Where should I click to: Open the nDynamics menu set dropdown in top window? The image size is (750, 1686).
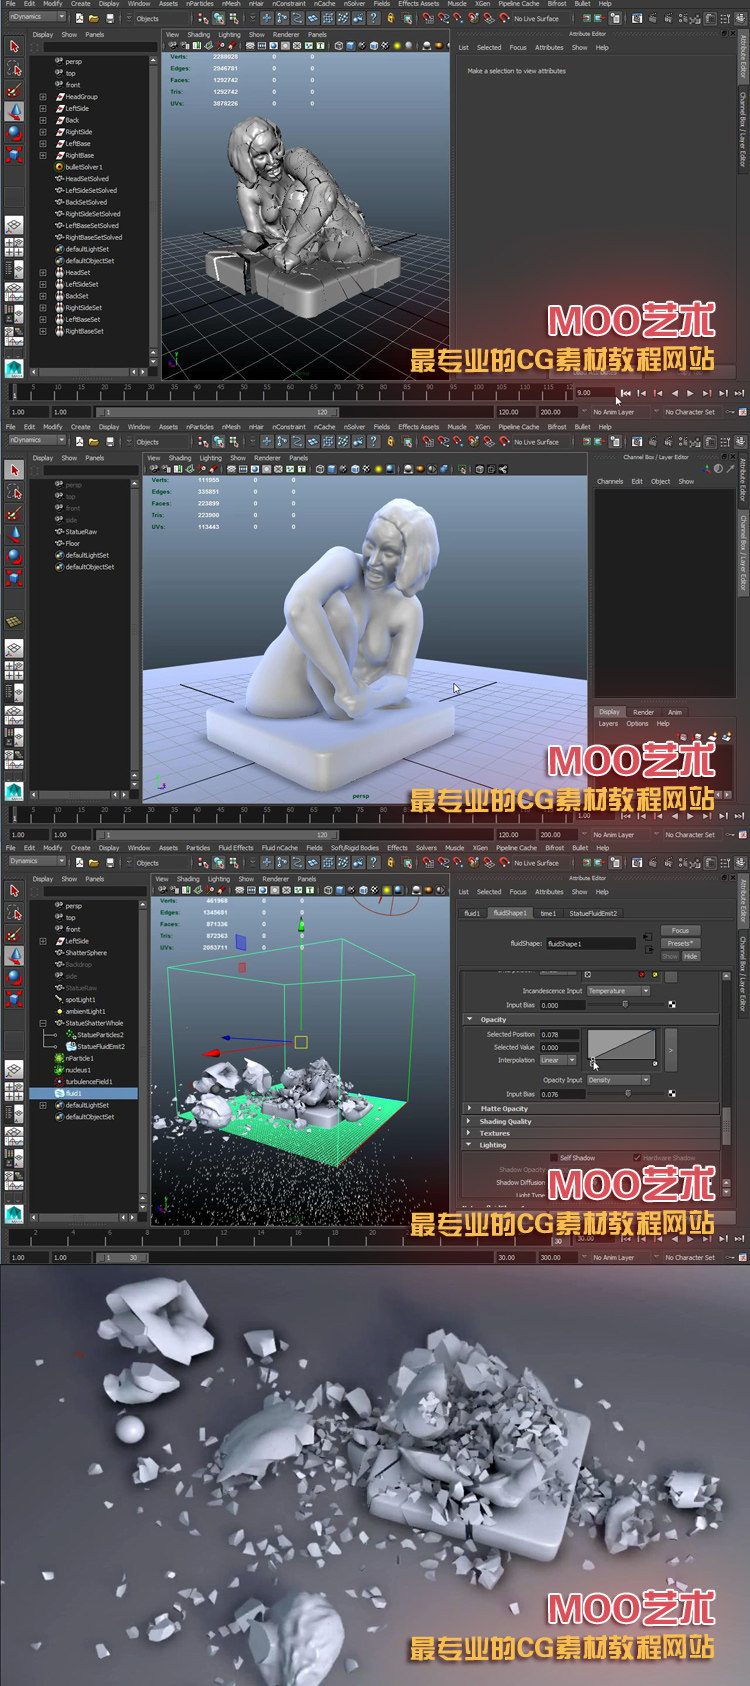pos(36,17)
